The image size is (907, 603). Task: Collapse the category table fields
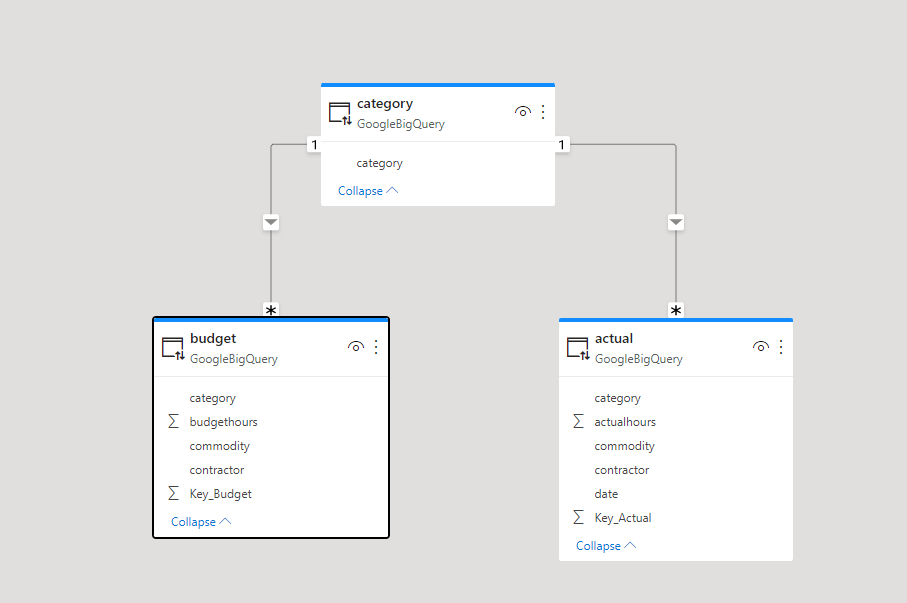click(368, 191)
